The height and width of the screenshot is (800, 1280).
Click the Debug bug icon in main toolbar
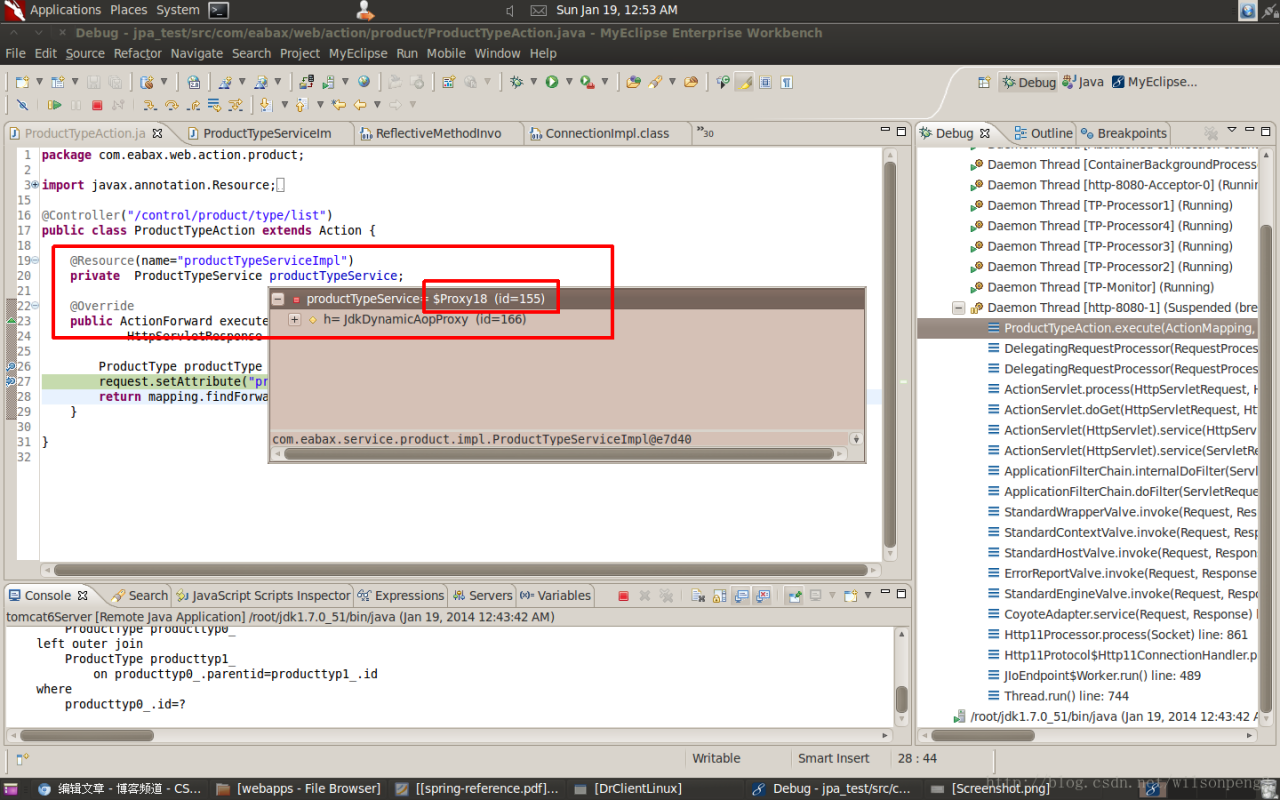coord(517,82)
